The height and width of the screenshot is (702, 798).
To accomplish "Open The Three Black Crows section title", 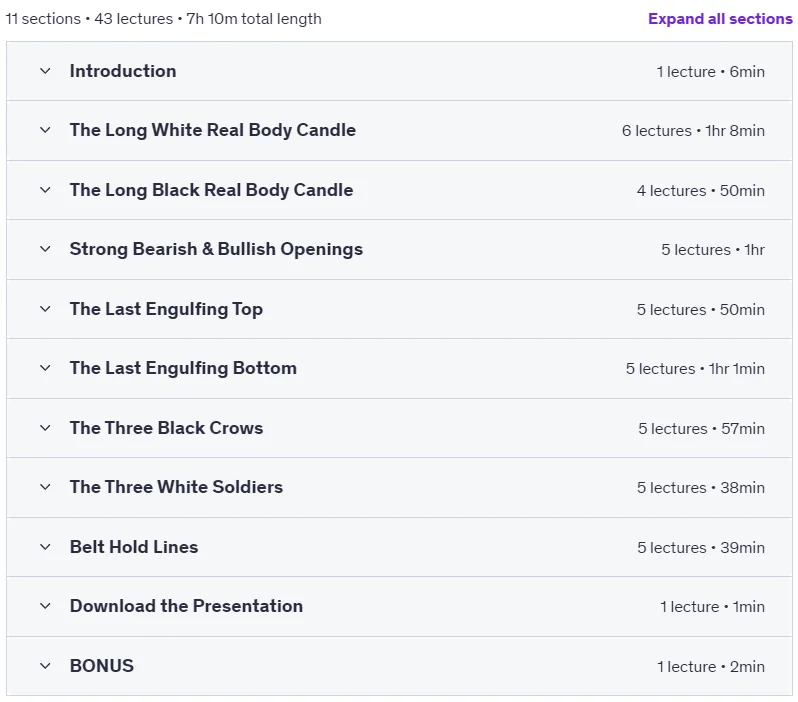I will (166, 428).
